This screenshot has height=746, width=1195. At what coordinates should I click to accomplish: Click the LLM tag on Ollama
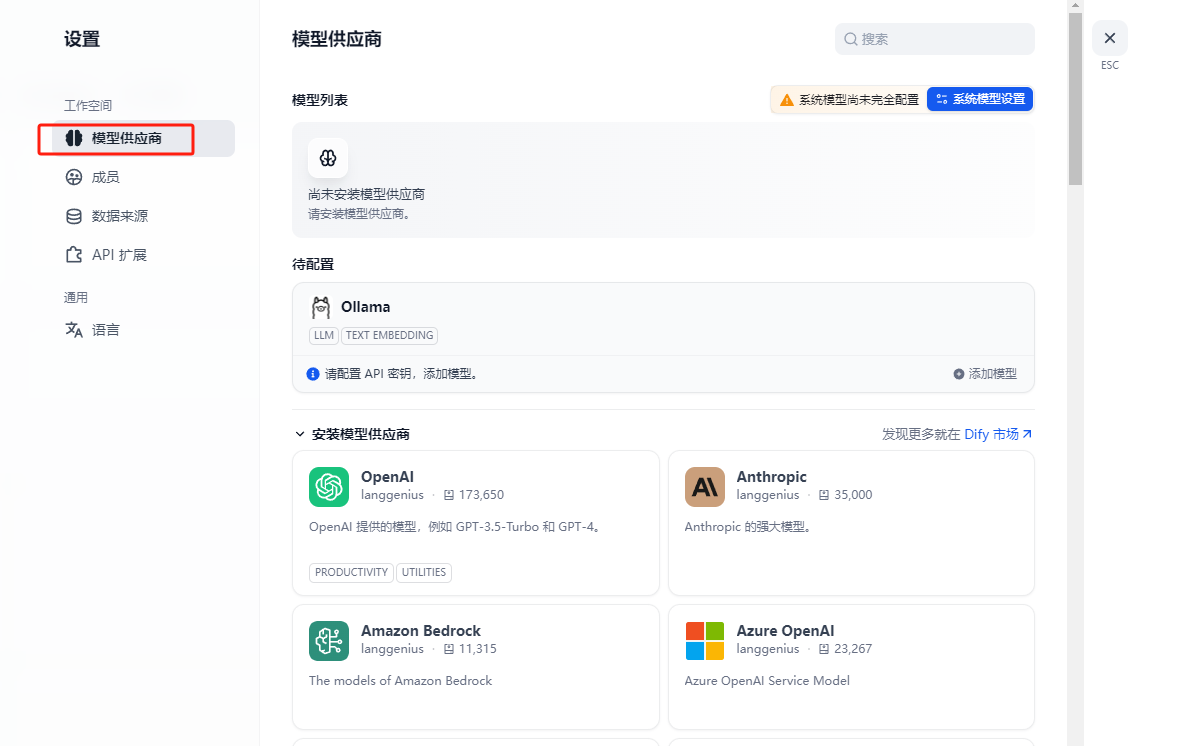coord(324,335)
